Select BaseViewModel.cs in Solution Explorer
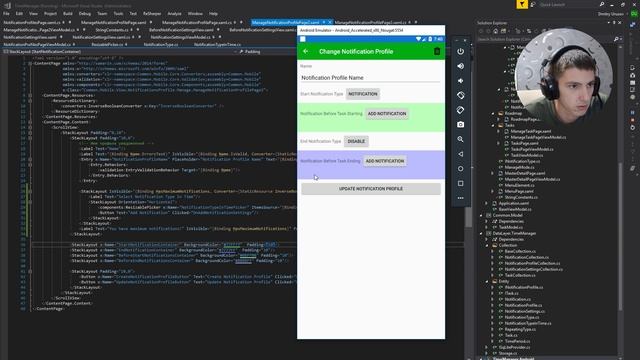 515,209
